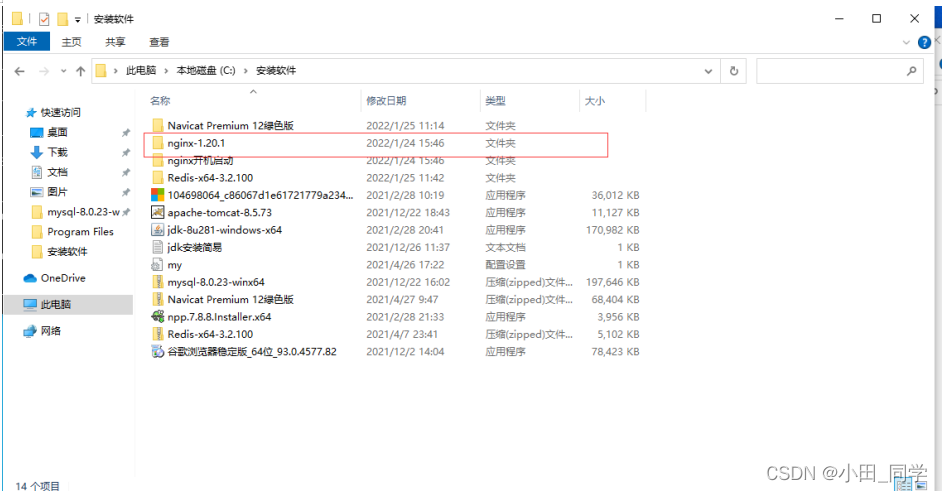Switch to the 主页 ribbon tab
The width and height of the screenshot is (942, 492).
point(71,42)
